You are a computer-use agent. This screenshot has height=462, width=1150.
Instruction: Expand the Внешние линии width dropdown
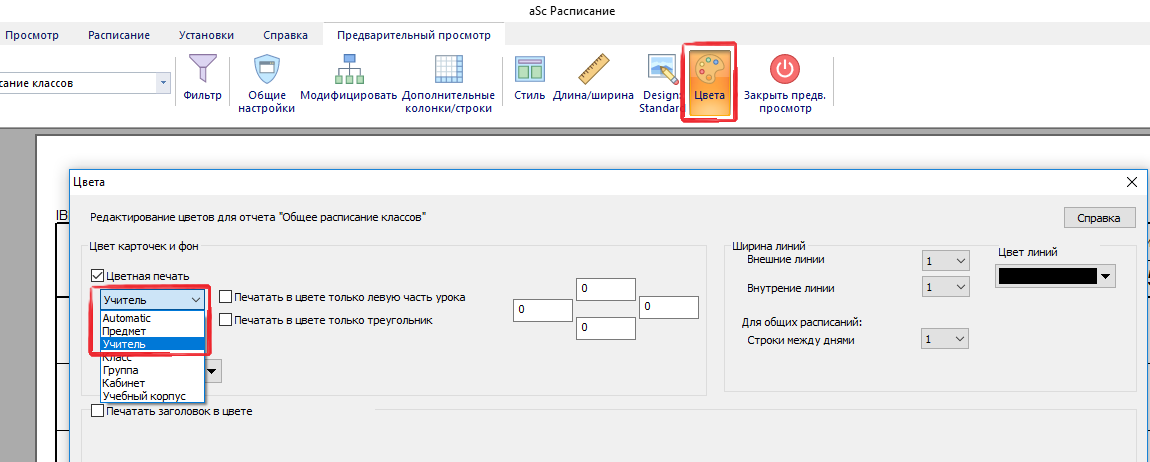[946, 260]
